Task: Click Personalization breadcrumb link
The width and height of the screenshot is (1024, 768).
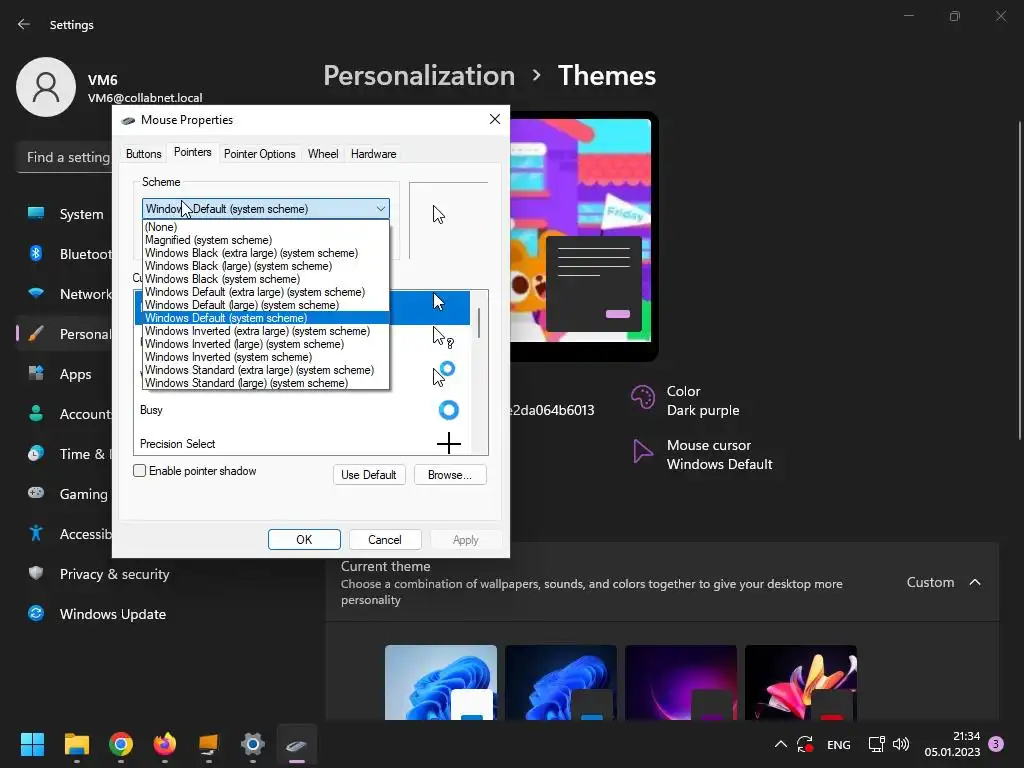Action: pyautogui.click(x=419, y=76)
